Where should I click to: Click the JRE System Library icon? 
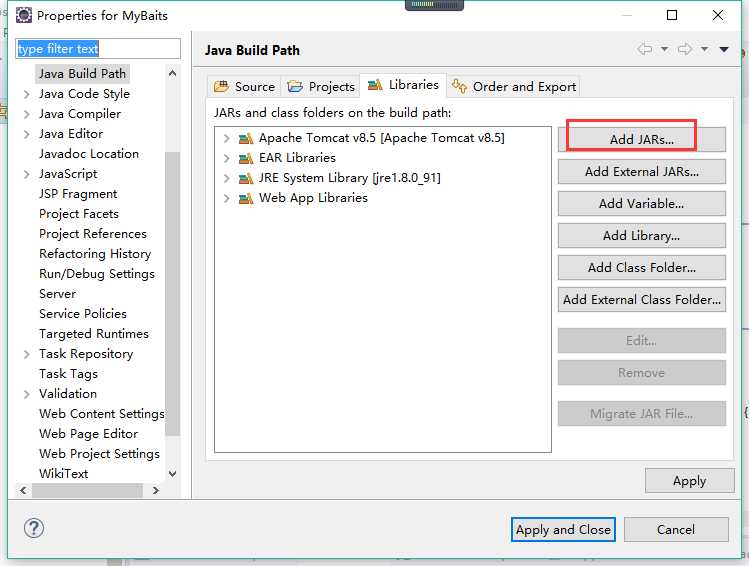pos(246,178)
